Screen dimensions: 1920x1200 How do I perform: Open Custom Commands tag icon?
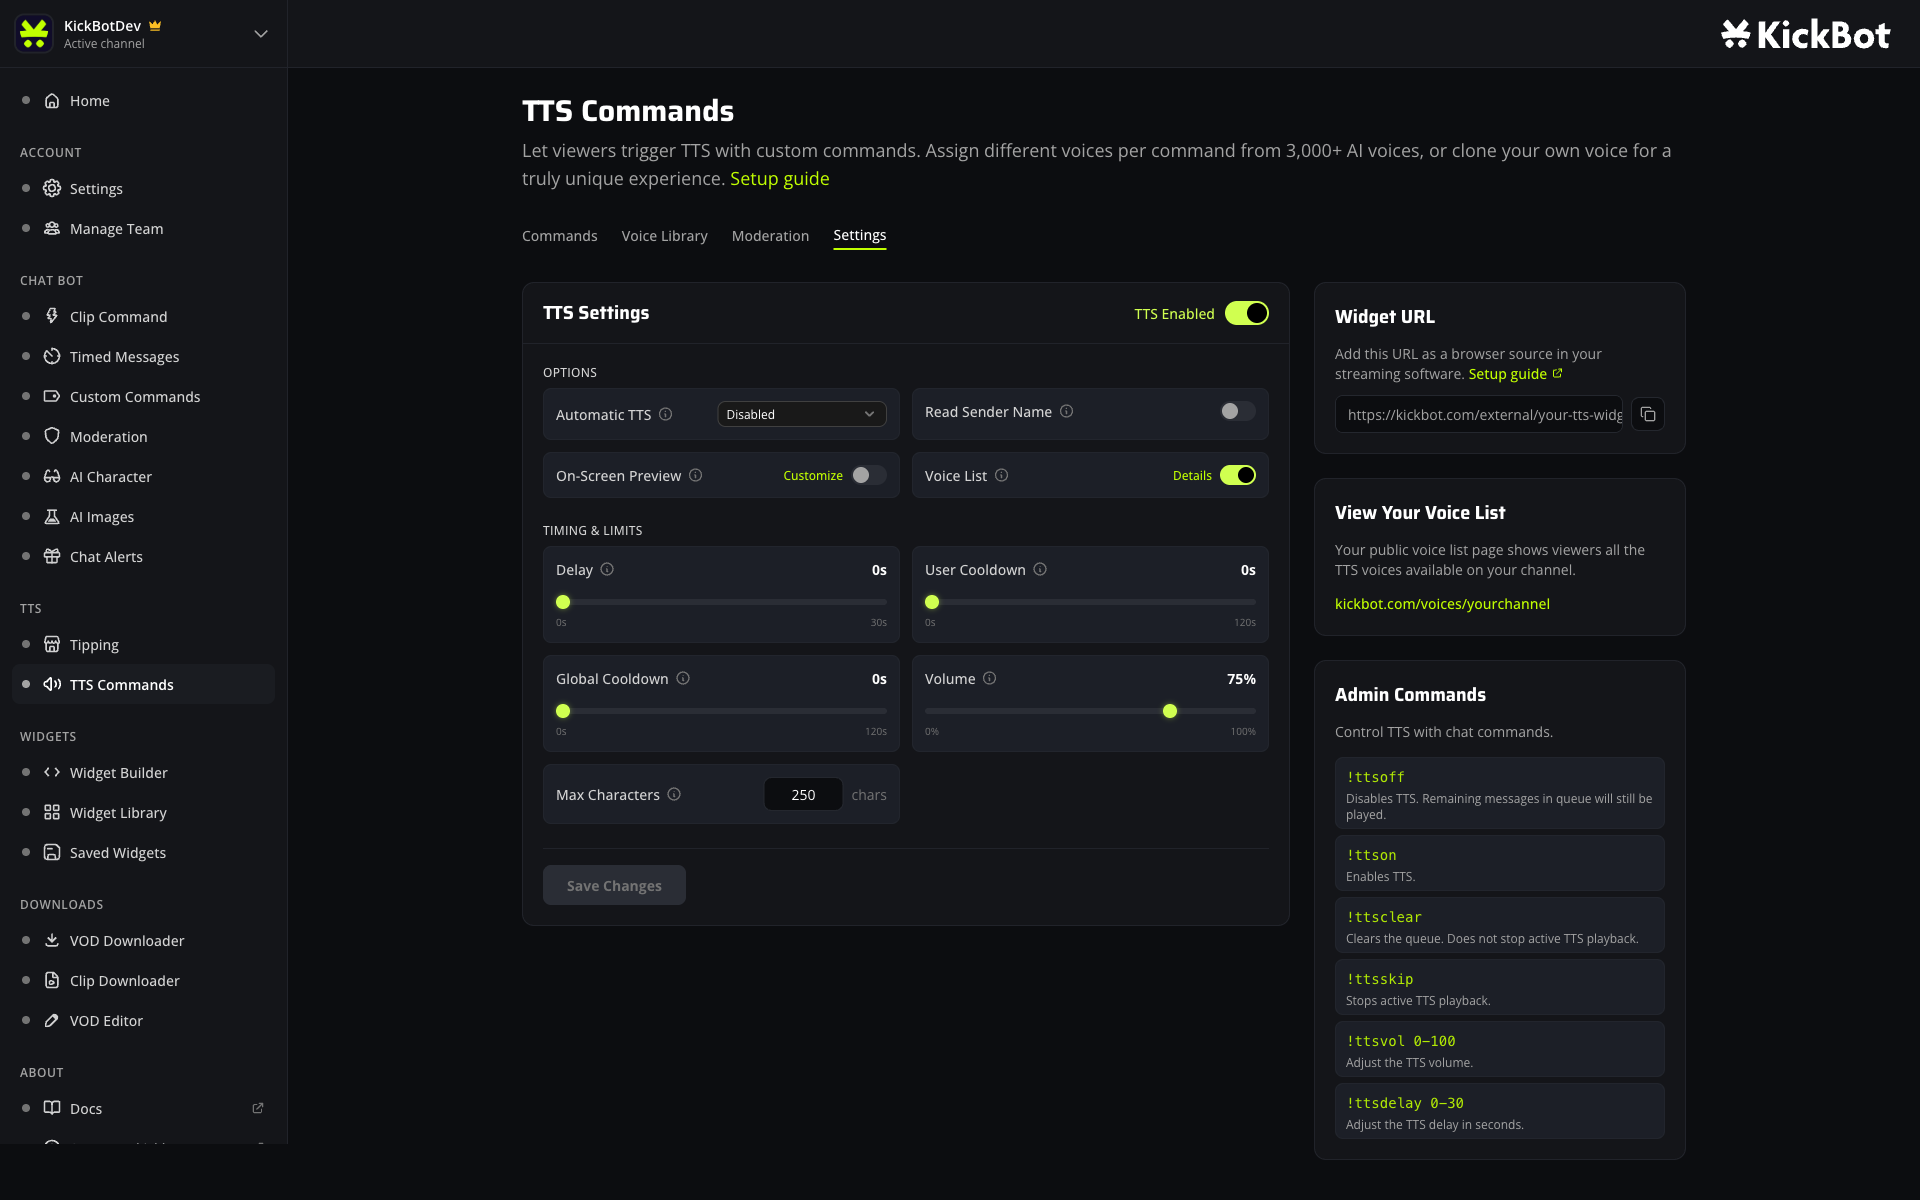point(52,397)
